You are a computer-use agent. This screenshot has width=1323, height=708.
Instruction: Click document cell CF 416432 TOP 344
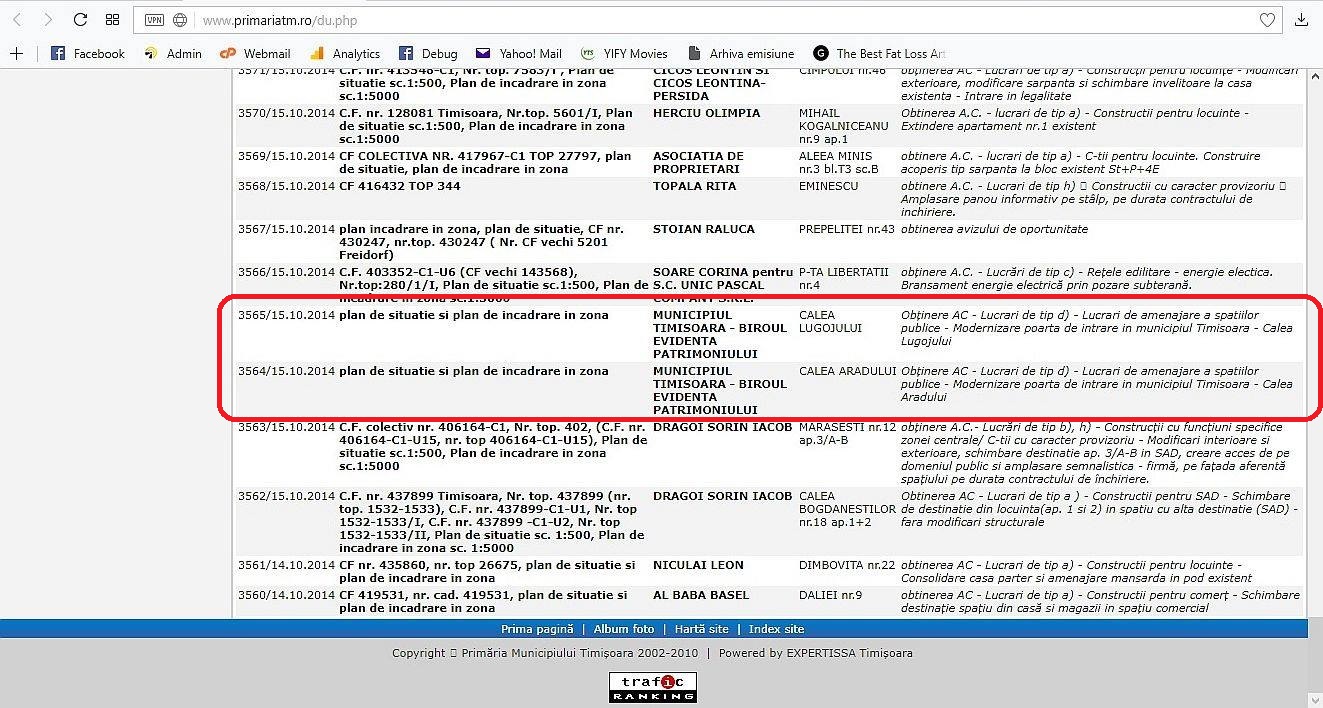coord(400,186)
